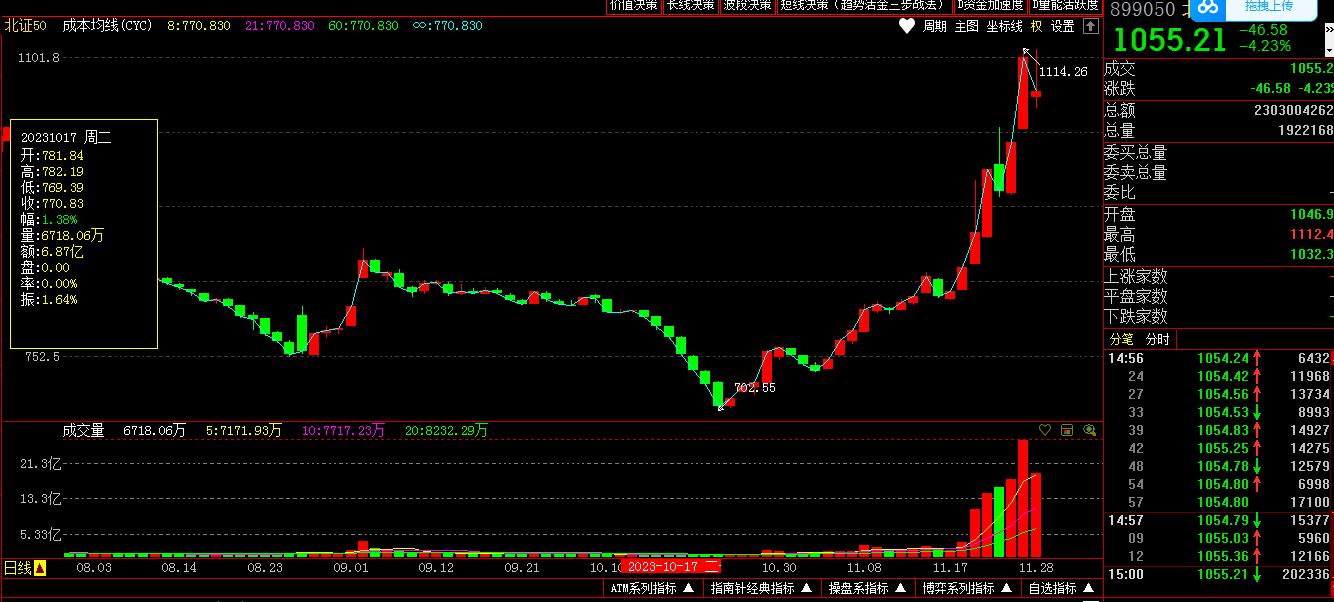Click the 752.5 price axis label
The height and width of the screenshot is (602, 1334).
(41, 357)
